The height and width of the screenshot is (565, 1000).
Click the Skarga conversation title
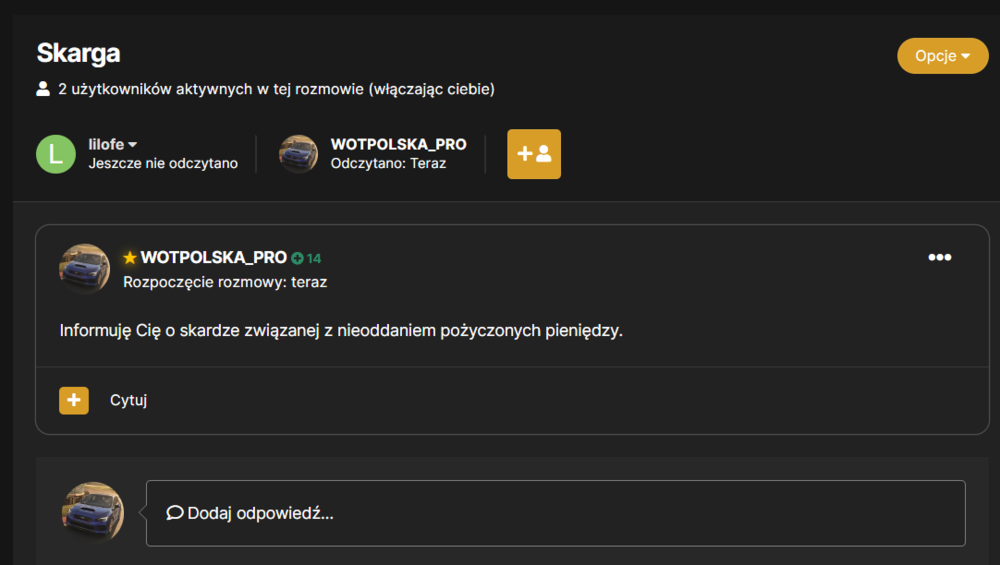[78, 53]
